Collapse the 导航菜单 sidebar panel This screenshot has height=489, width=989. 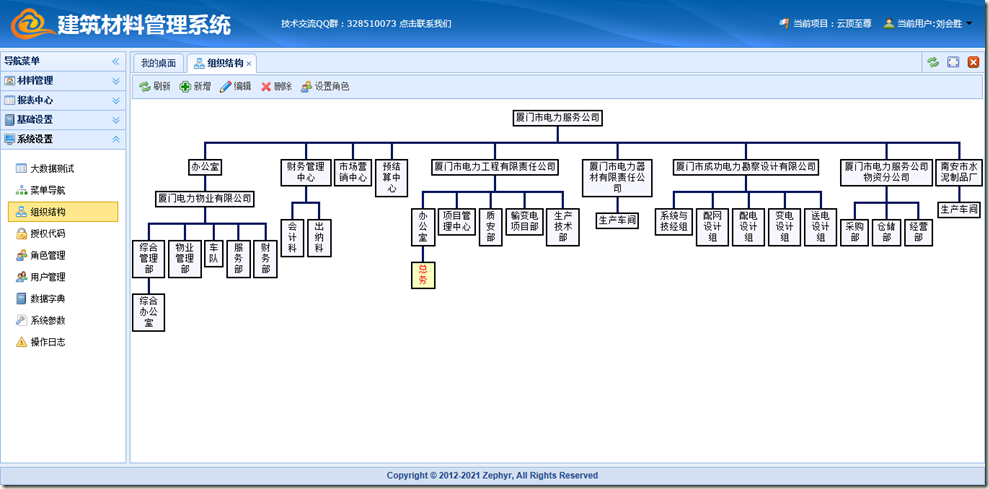tap(115, 61)
